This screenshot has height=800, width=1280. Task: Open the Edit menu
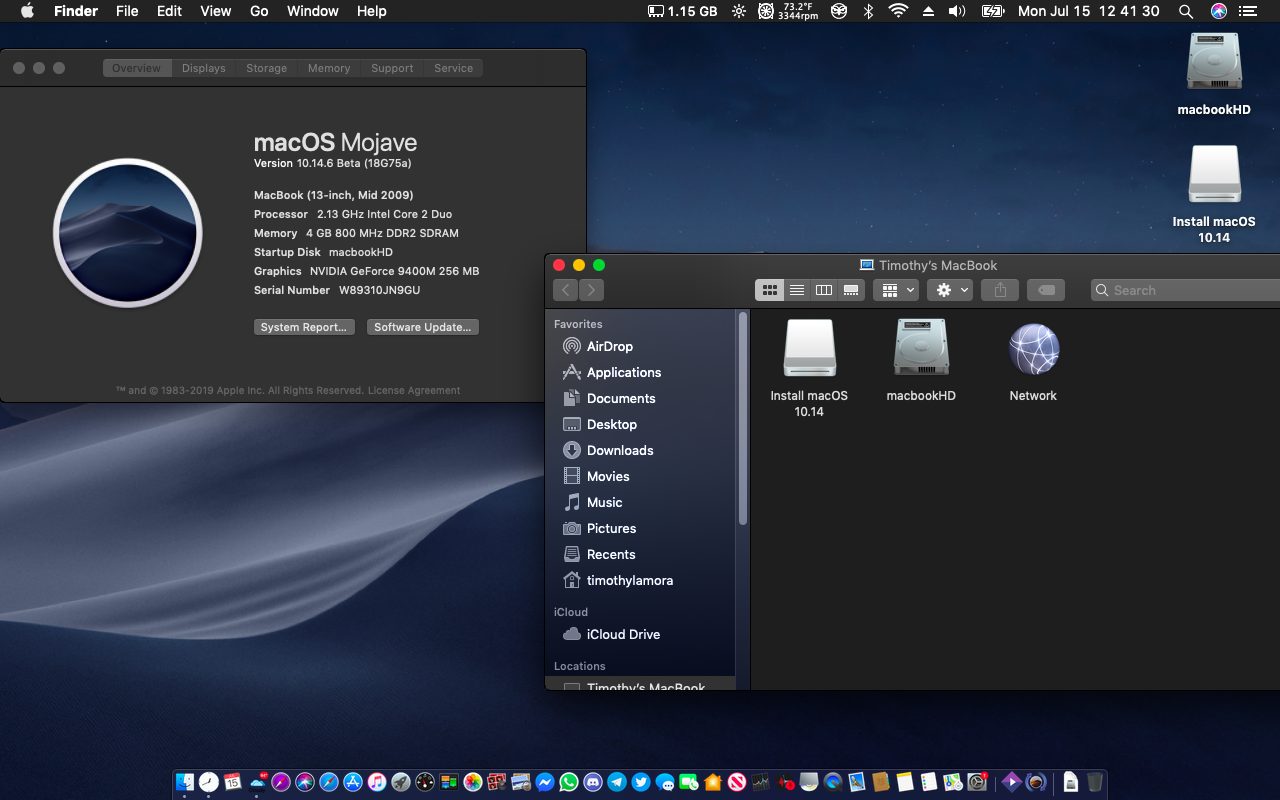pyautogui.click(x=169, y=11)
